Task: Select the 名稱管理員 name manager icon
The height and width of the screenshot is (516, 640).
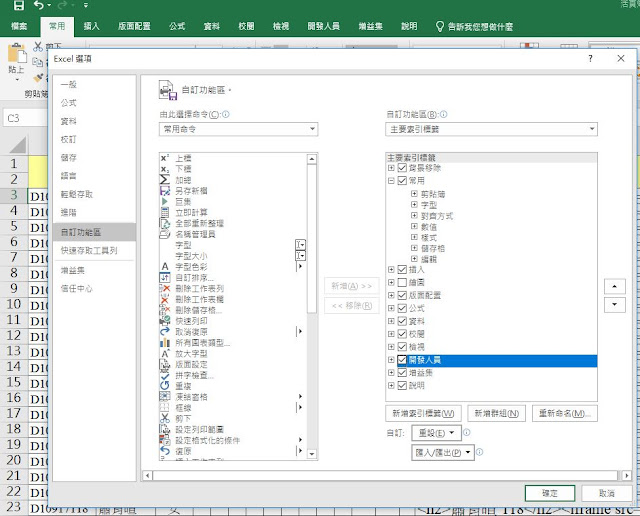Action: coord(164,234)
